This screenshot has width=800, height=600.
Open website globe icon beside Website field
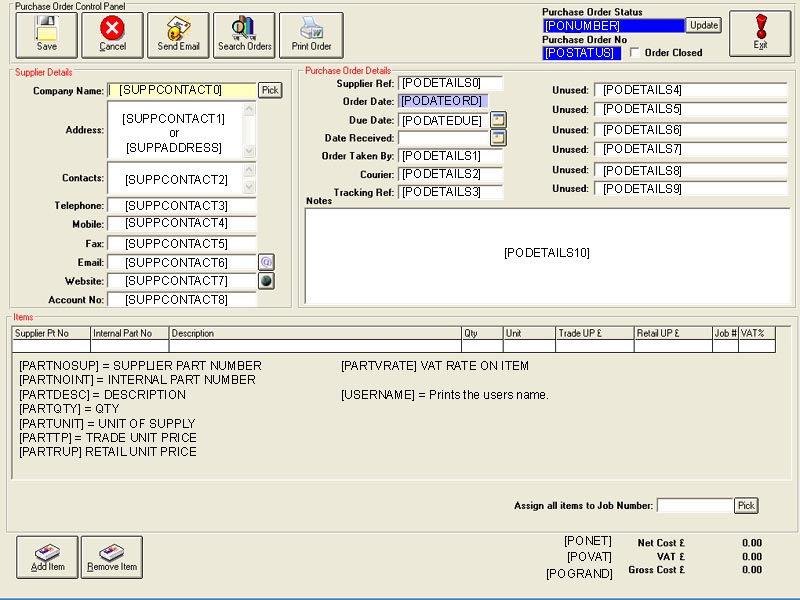266,281
